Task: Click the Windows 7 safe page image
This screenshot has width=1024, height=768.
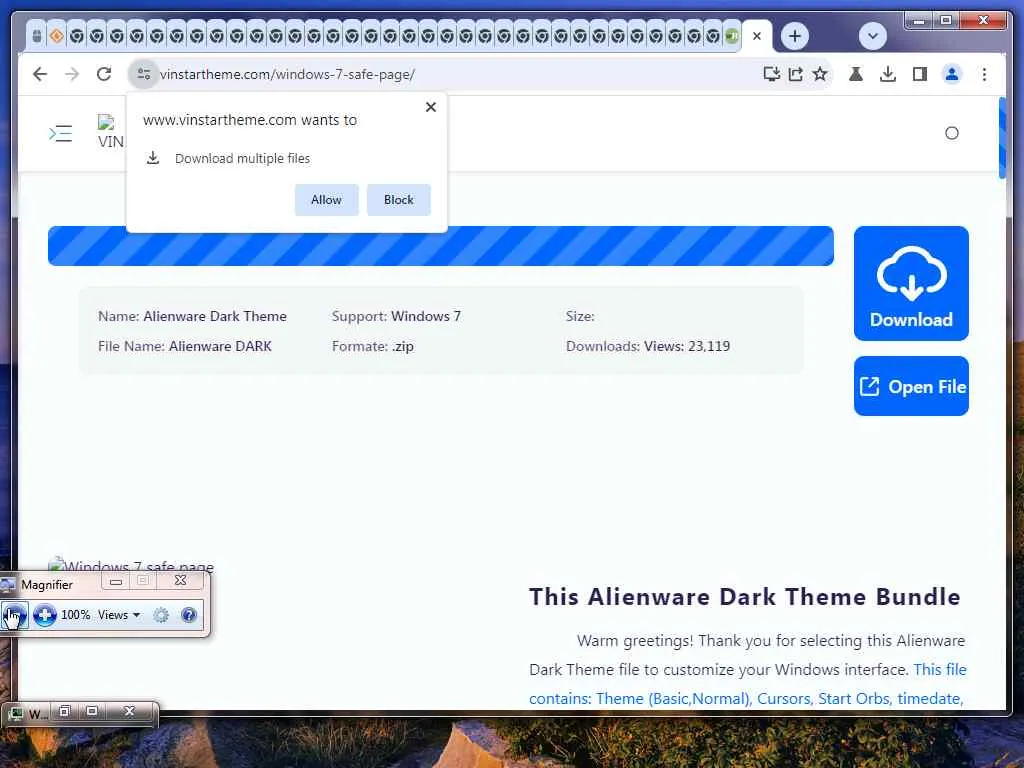Action: (131, 565)
